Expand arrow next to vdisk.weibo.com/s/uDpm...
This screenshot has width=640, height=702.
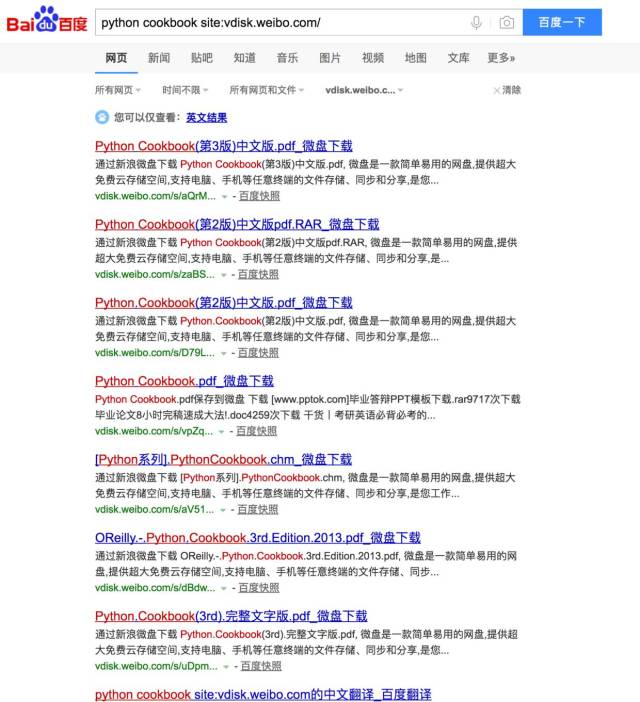pyautogui.click(x=226, y=667)
